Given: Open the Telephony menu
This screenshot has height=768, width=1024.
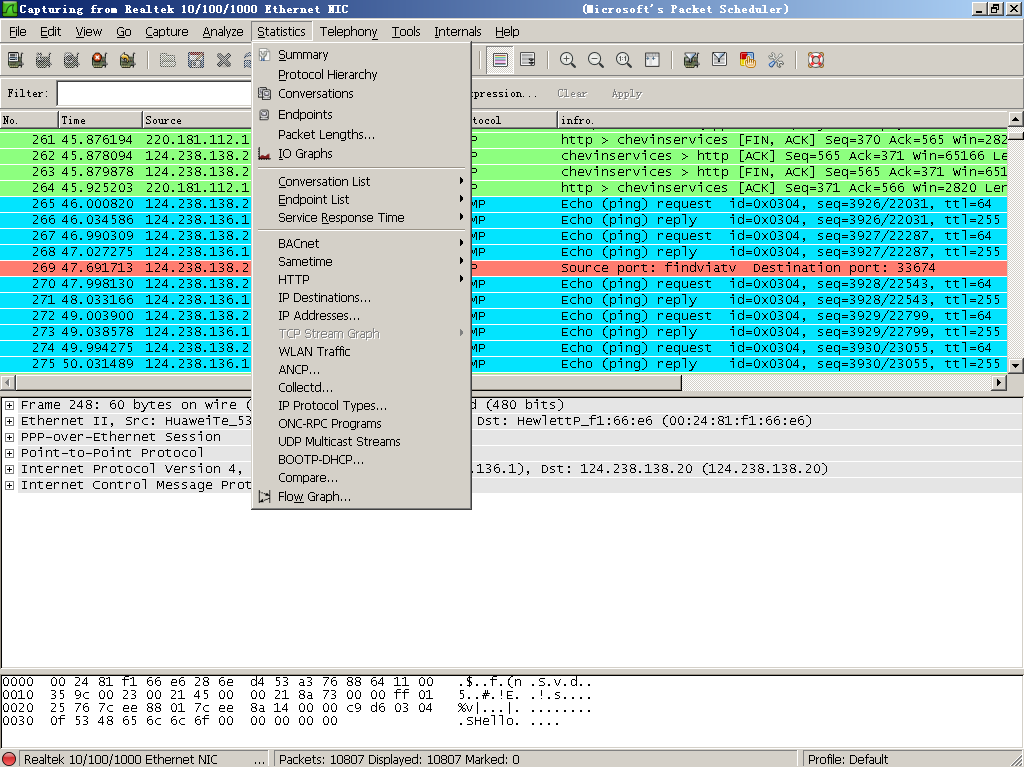Looking at the screenshot, I should tap(348, 32).
